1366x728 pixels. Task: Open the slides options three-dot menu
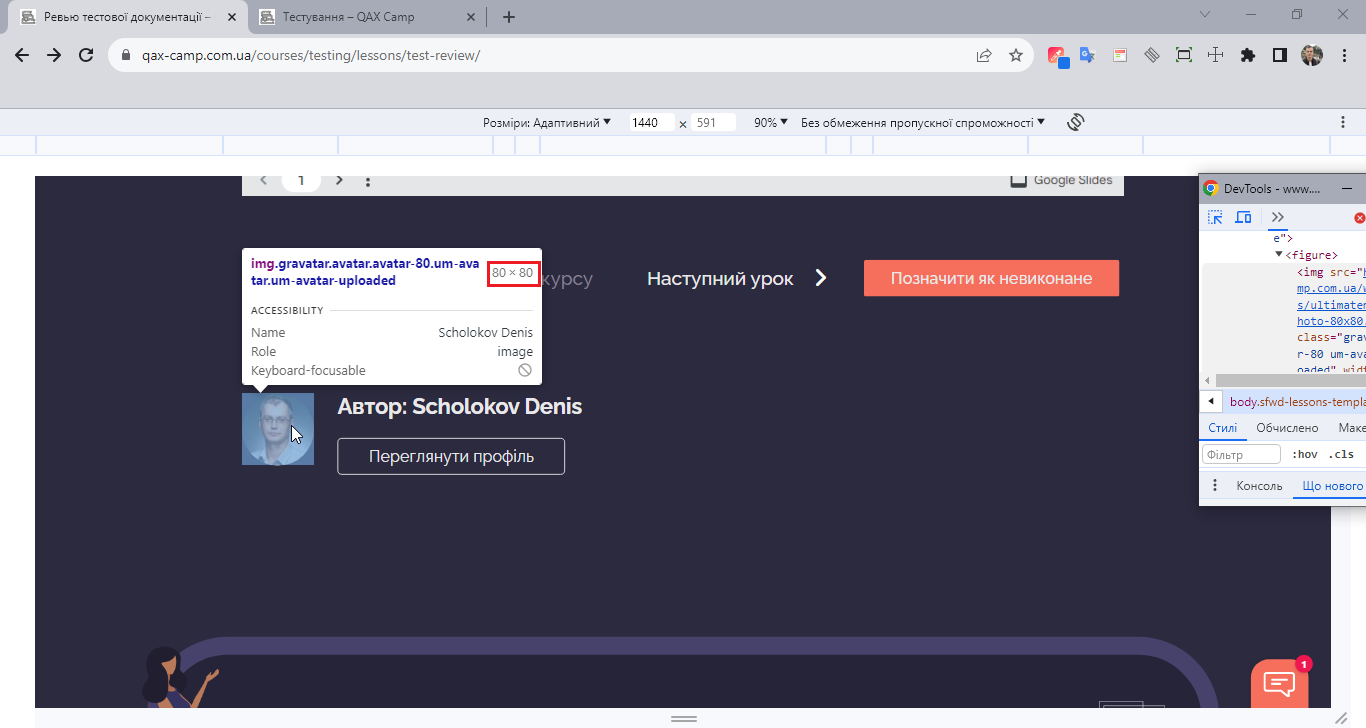pos(368,181)
